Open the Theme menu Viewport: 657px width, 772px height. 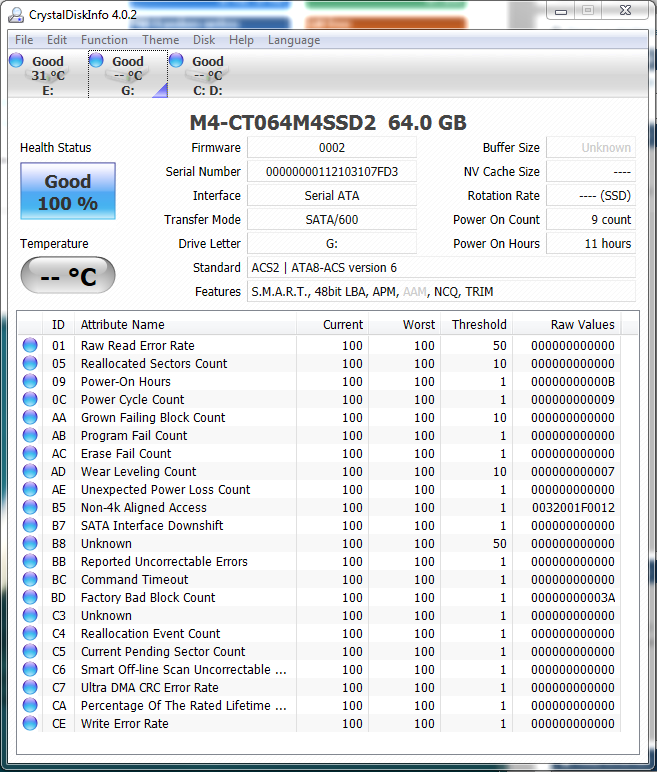pos(161,40)
